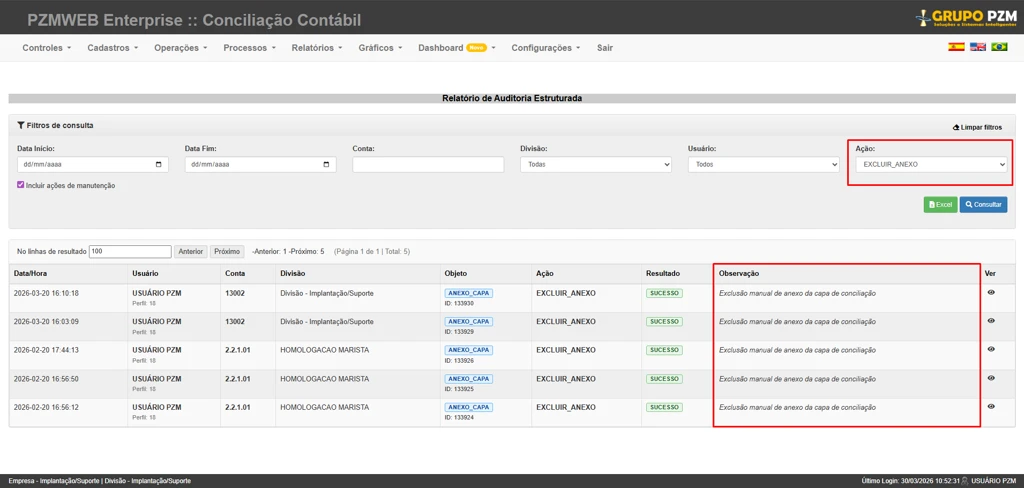The width and height of the screenshot is (1024, 488).
Task: Click the Consultar button
Action: point(983,204)
